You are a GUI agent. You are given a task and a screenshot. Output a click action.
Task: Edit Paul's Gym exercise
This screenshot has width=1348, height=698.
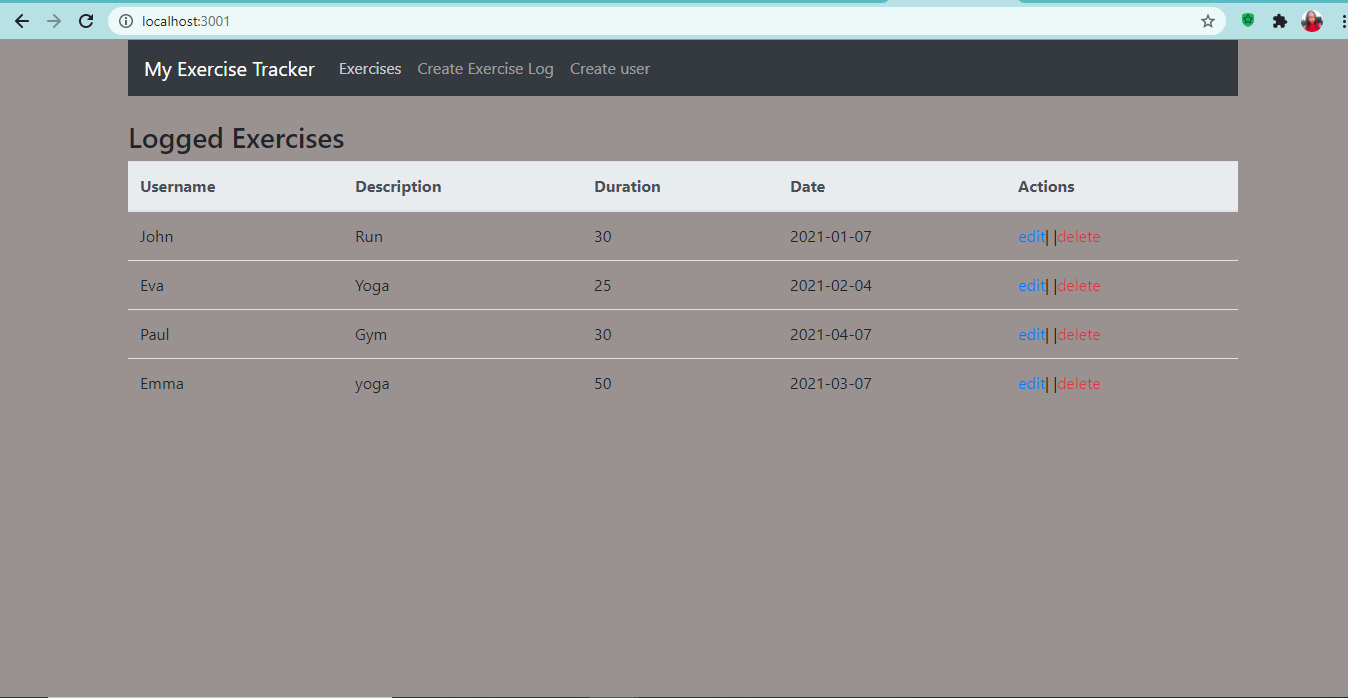click(x=1031, y=335)
